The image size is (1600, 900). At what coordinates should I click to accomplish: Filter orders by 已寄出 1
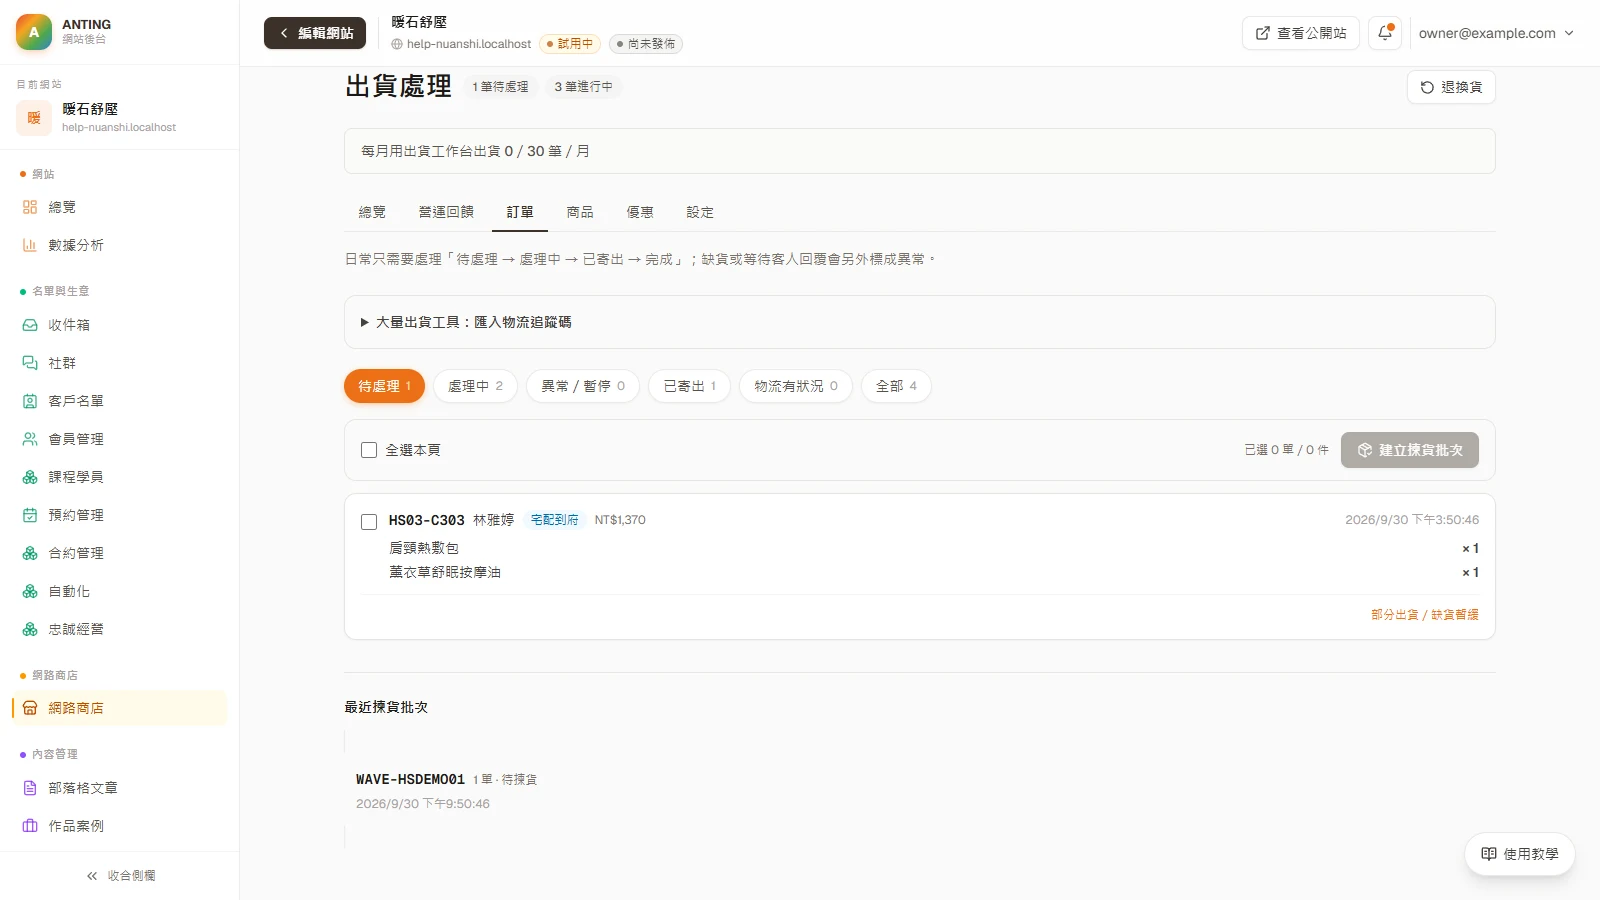(690, 386)
